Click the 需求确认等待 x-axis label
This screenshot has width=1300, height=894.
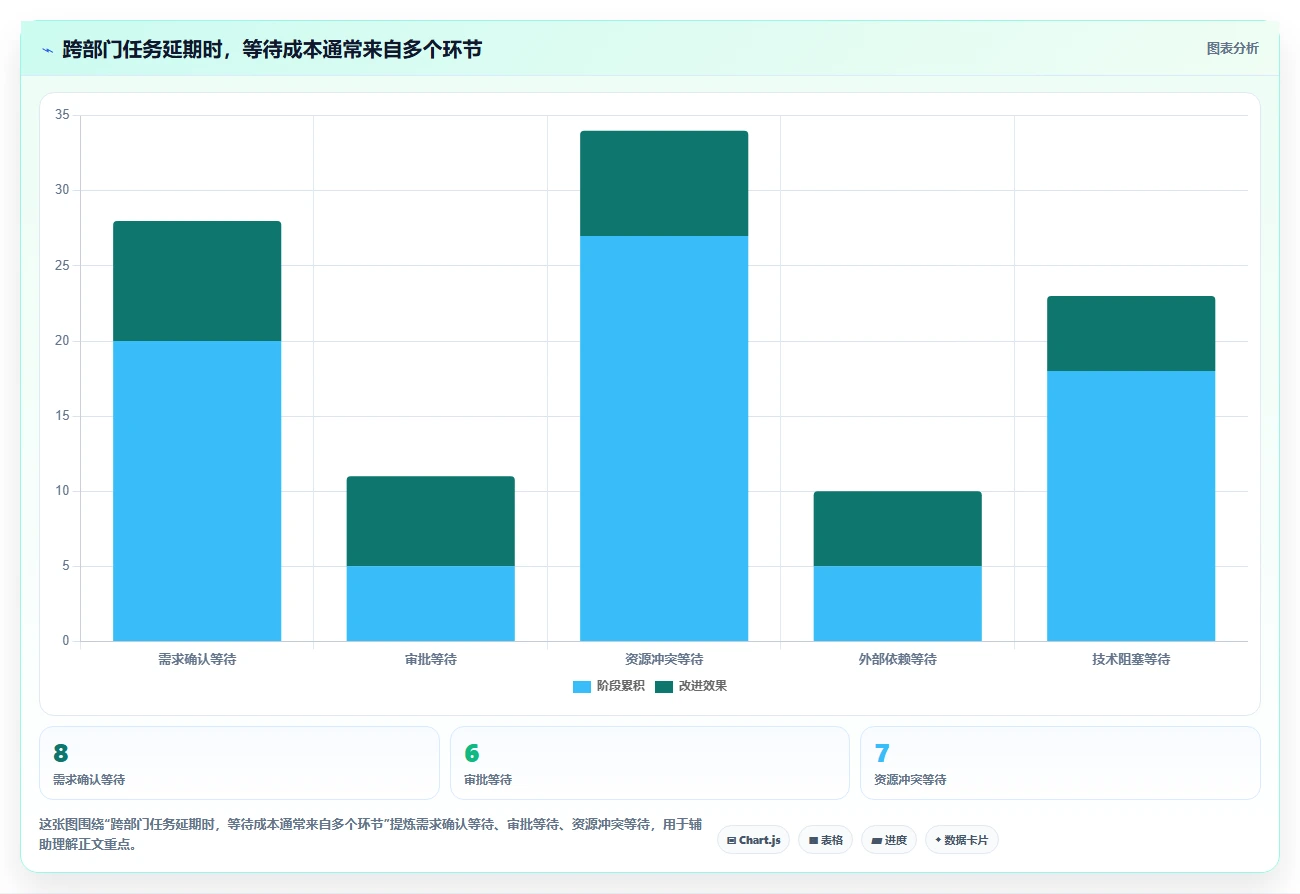pyautogui.click(x=197, y=660)
